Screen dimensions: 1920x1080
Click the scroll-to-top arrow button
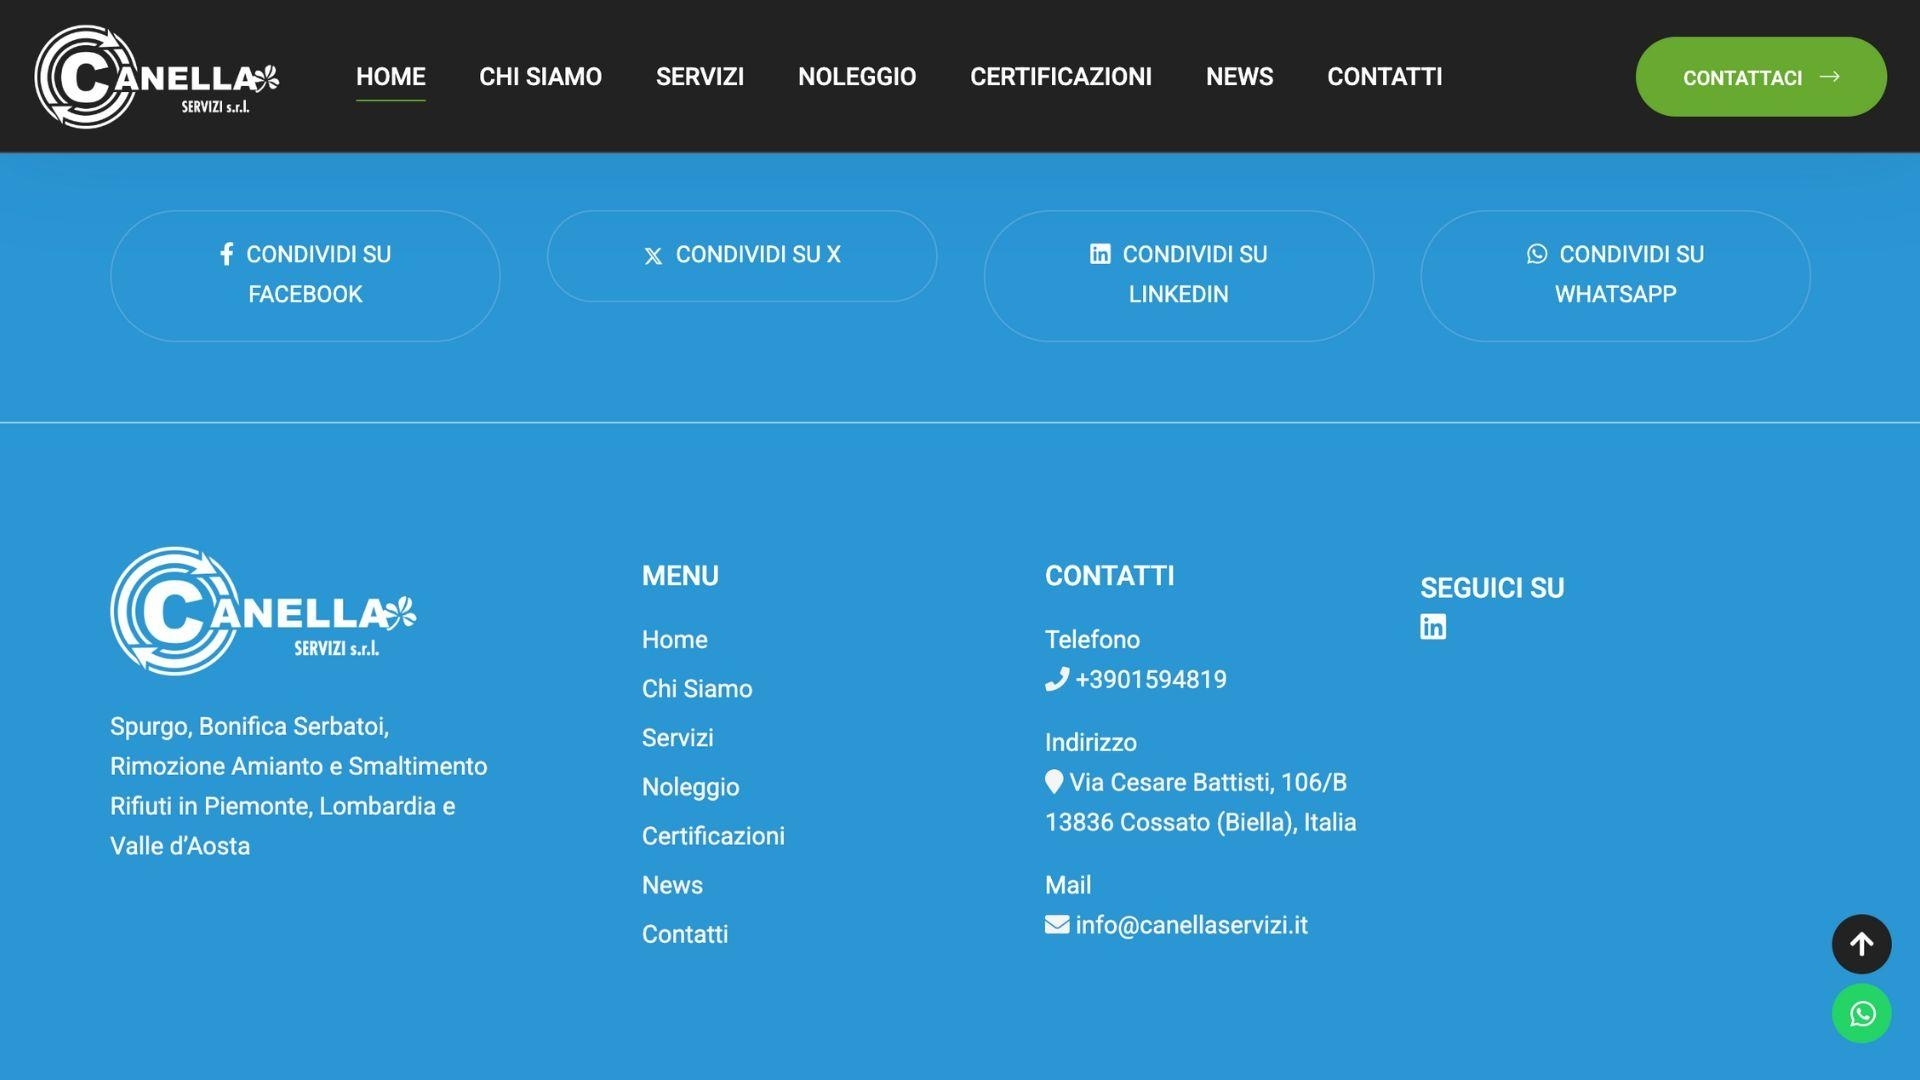(1861, 944)
